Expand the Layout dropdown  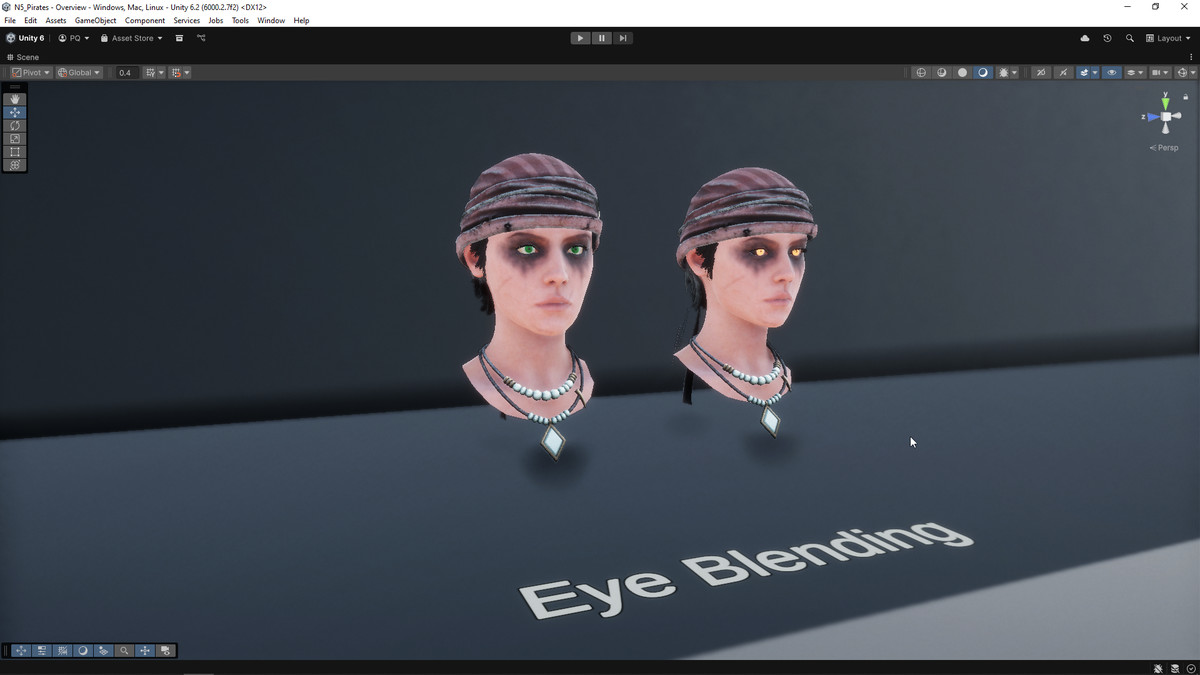click(1168, 38)
